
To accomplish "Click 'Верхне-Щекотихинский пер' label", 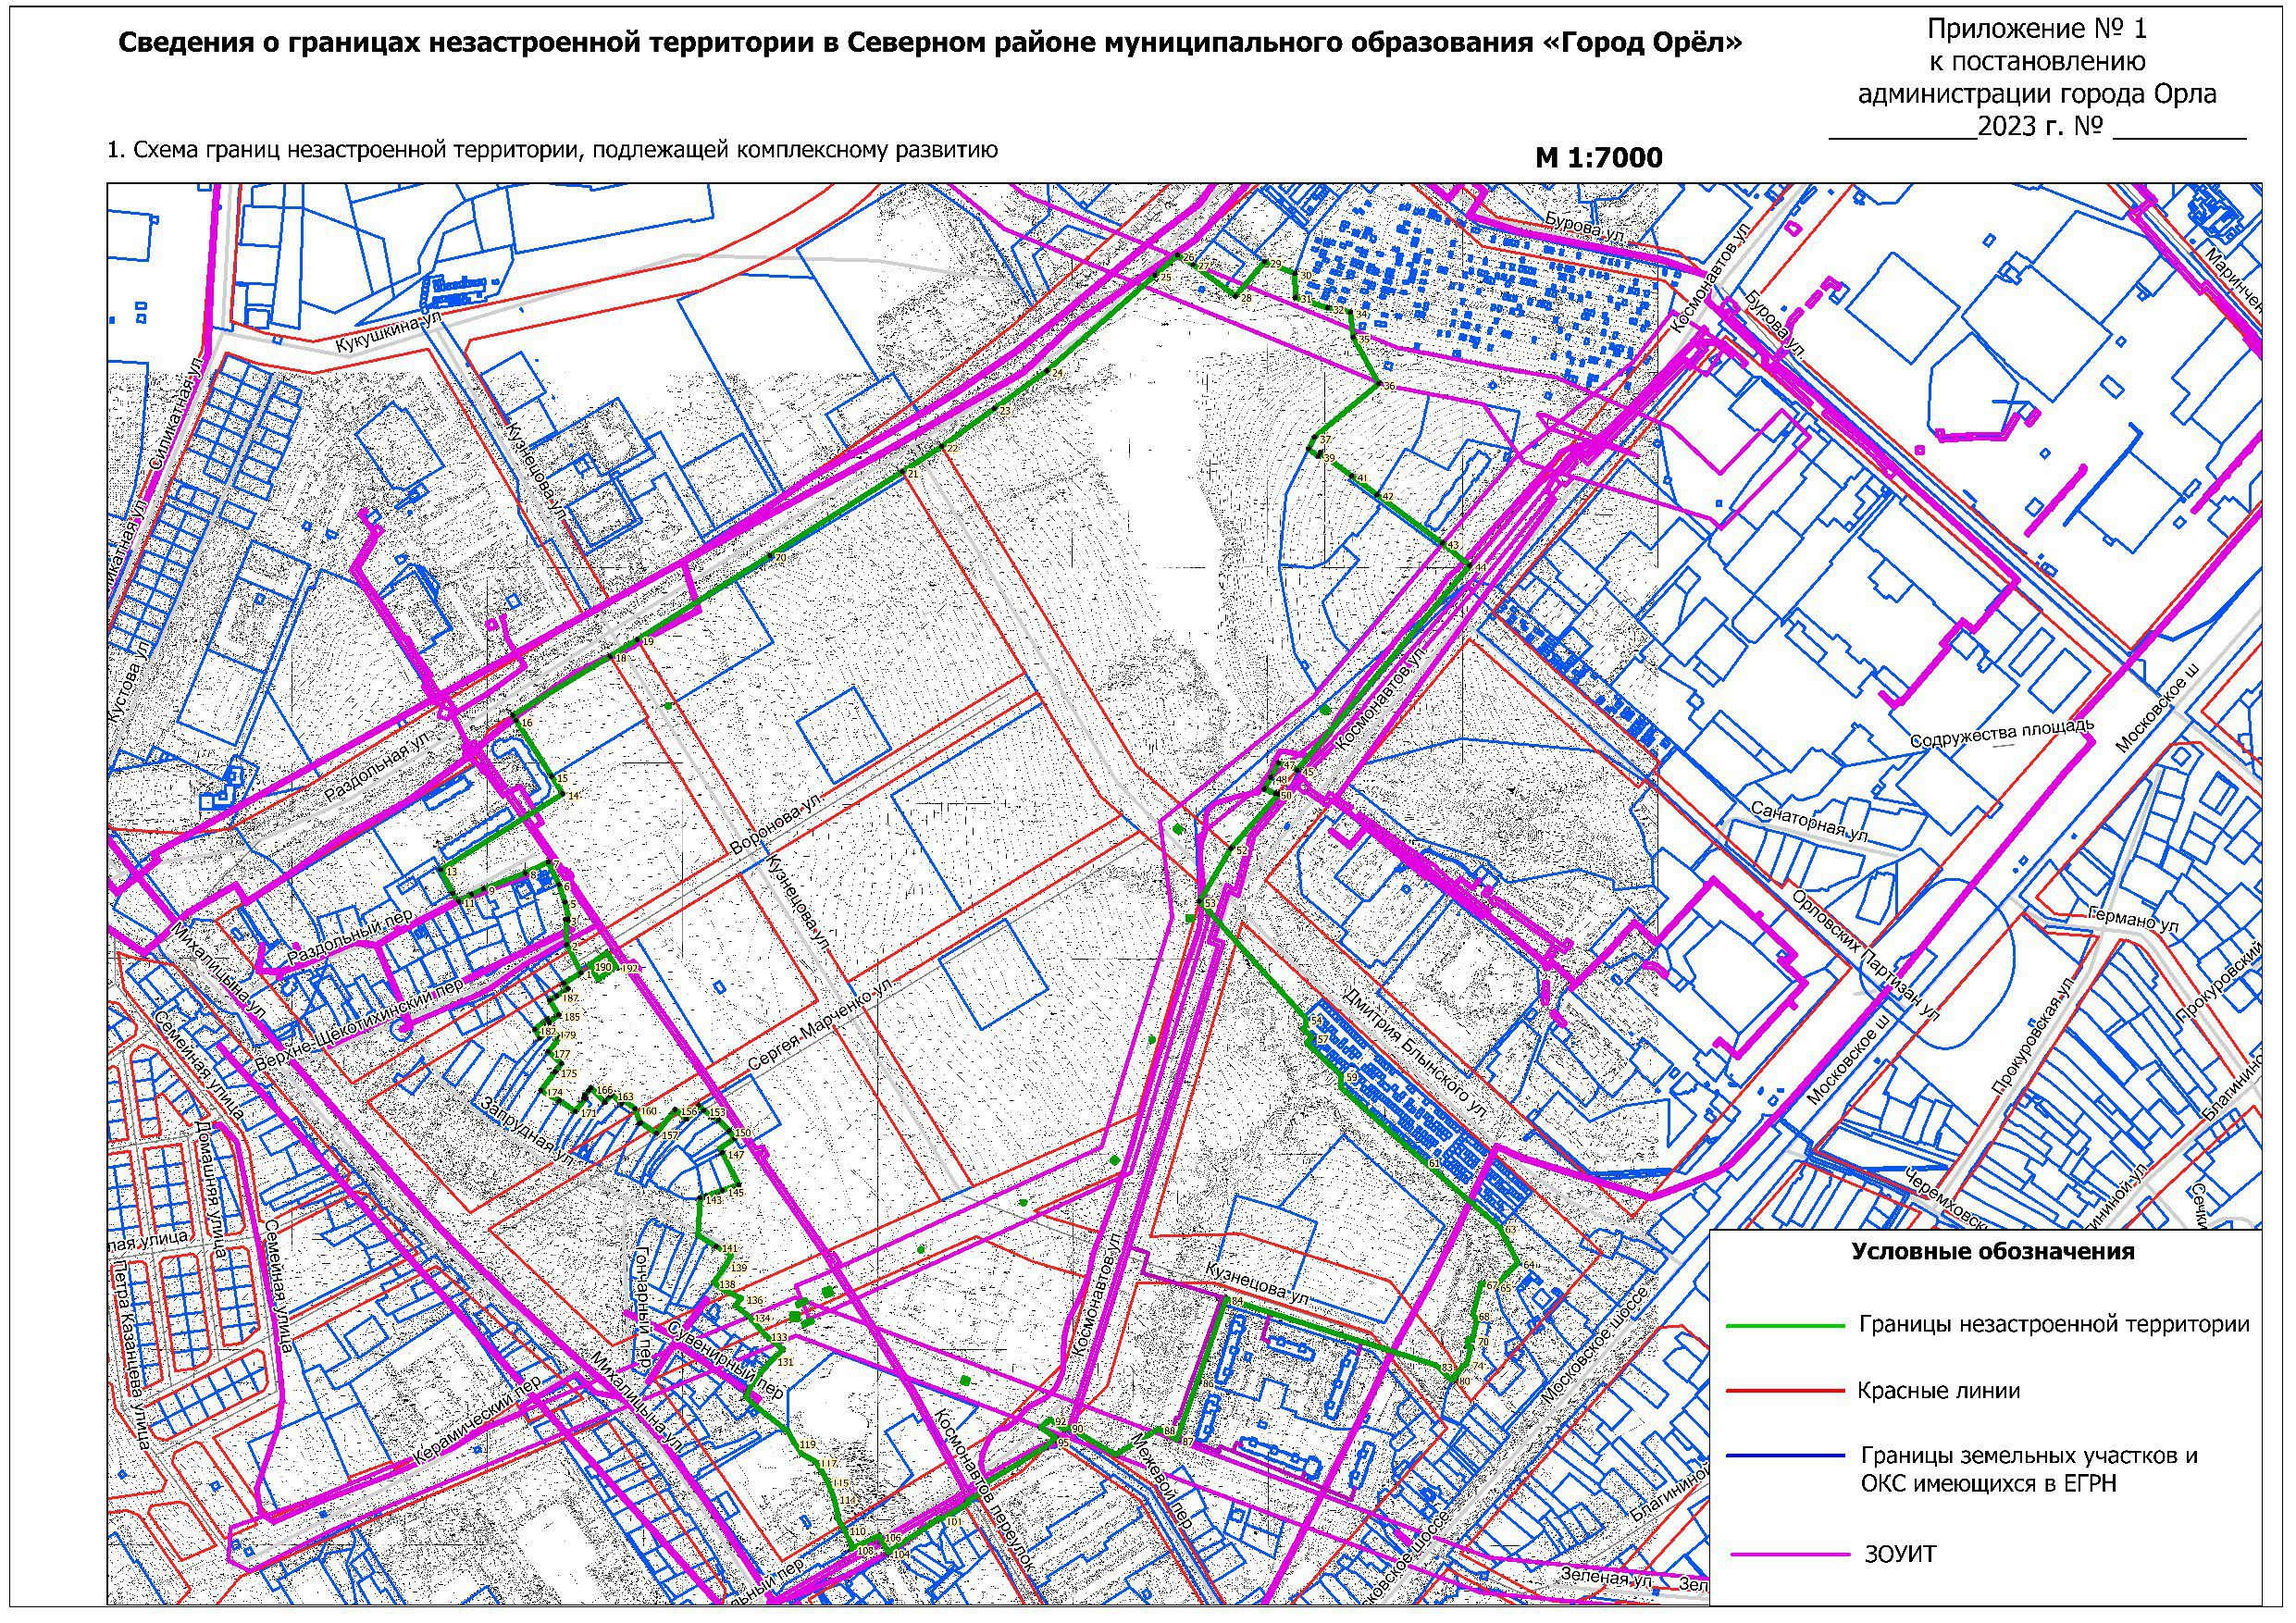I will (x=360, y=1025).
